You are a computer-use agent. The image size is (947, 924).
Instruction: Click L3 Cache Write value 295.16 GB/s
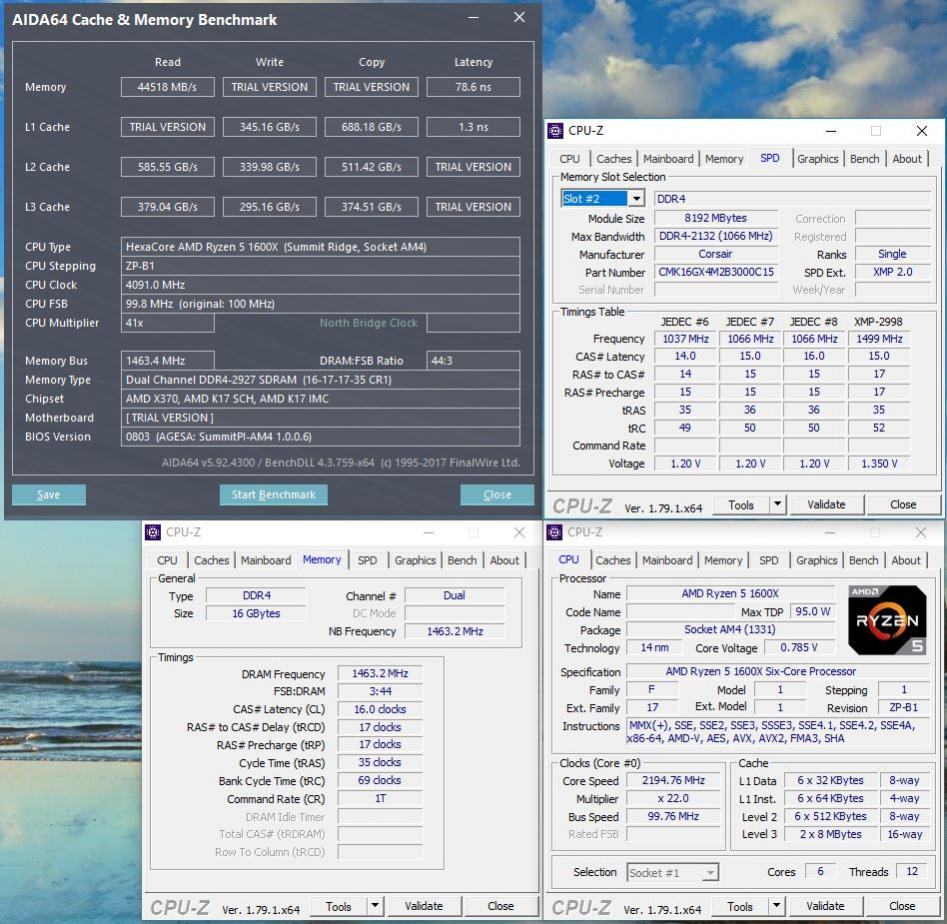click(269, 207)
